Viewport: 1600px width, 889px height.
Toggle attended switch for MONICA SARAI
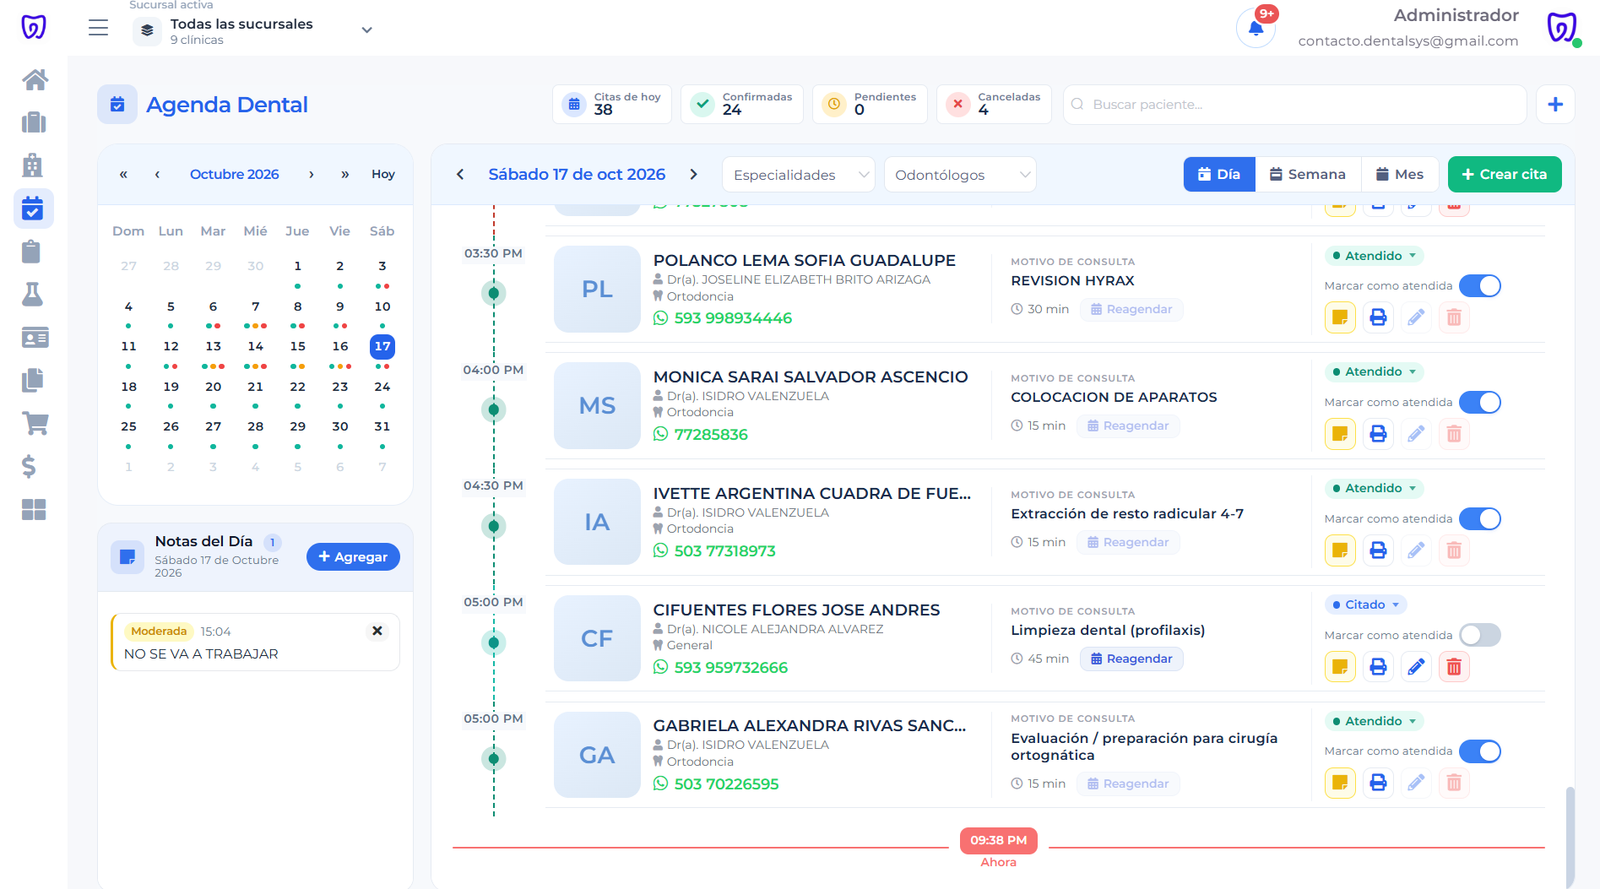click(1480, 402)
